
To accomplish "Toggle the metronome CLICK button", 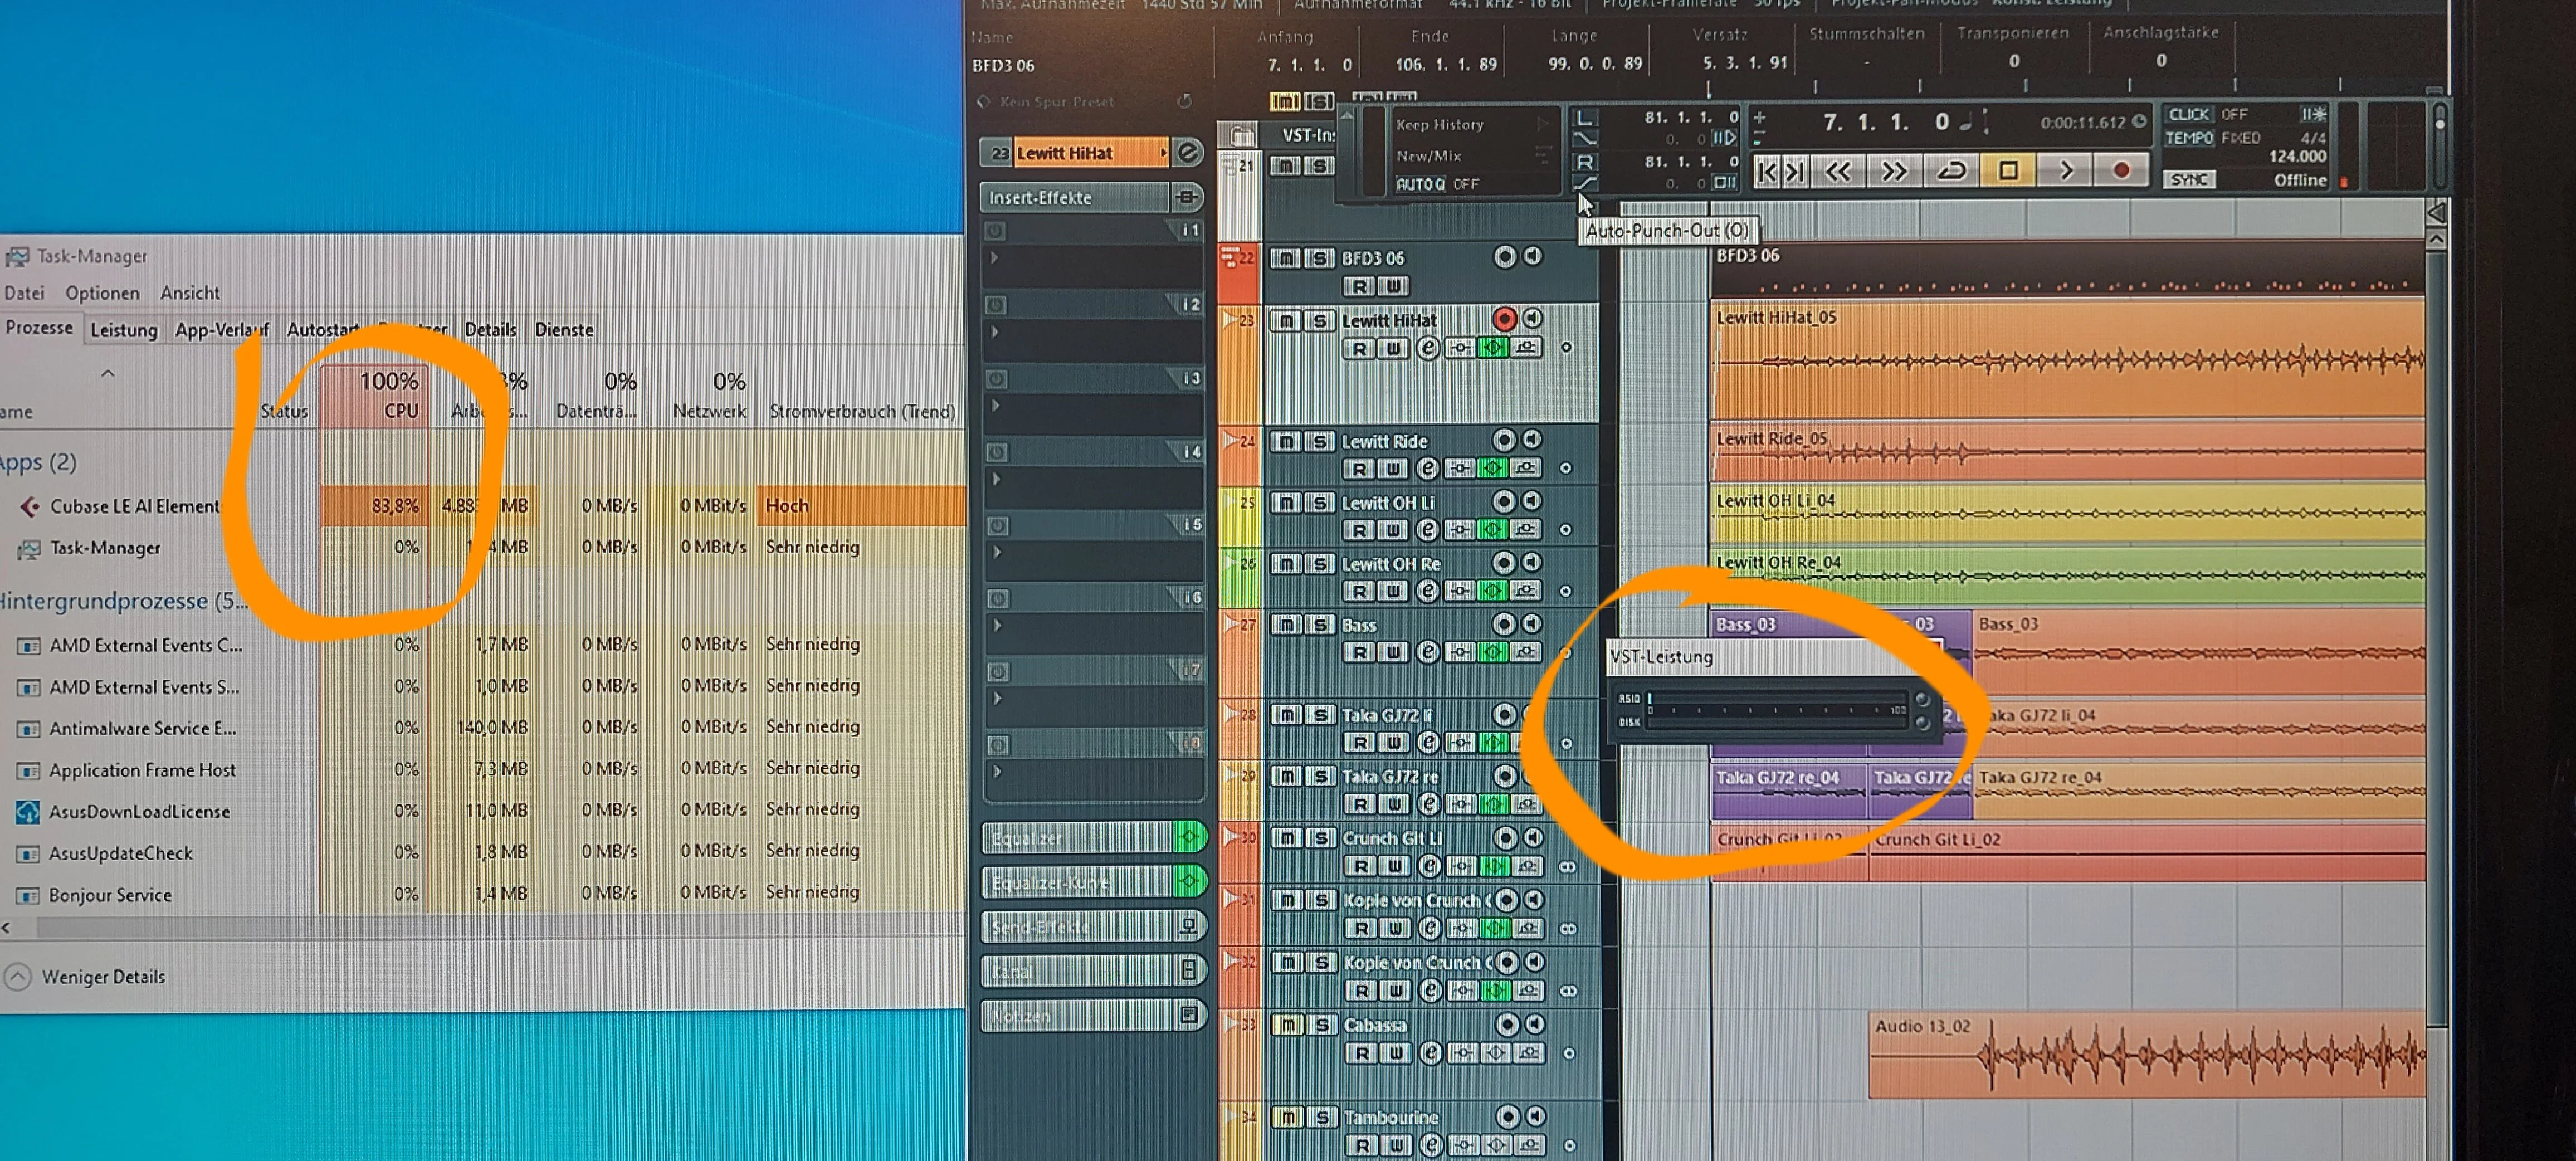I will tap(2189, 114).
